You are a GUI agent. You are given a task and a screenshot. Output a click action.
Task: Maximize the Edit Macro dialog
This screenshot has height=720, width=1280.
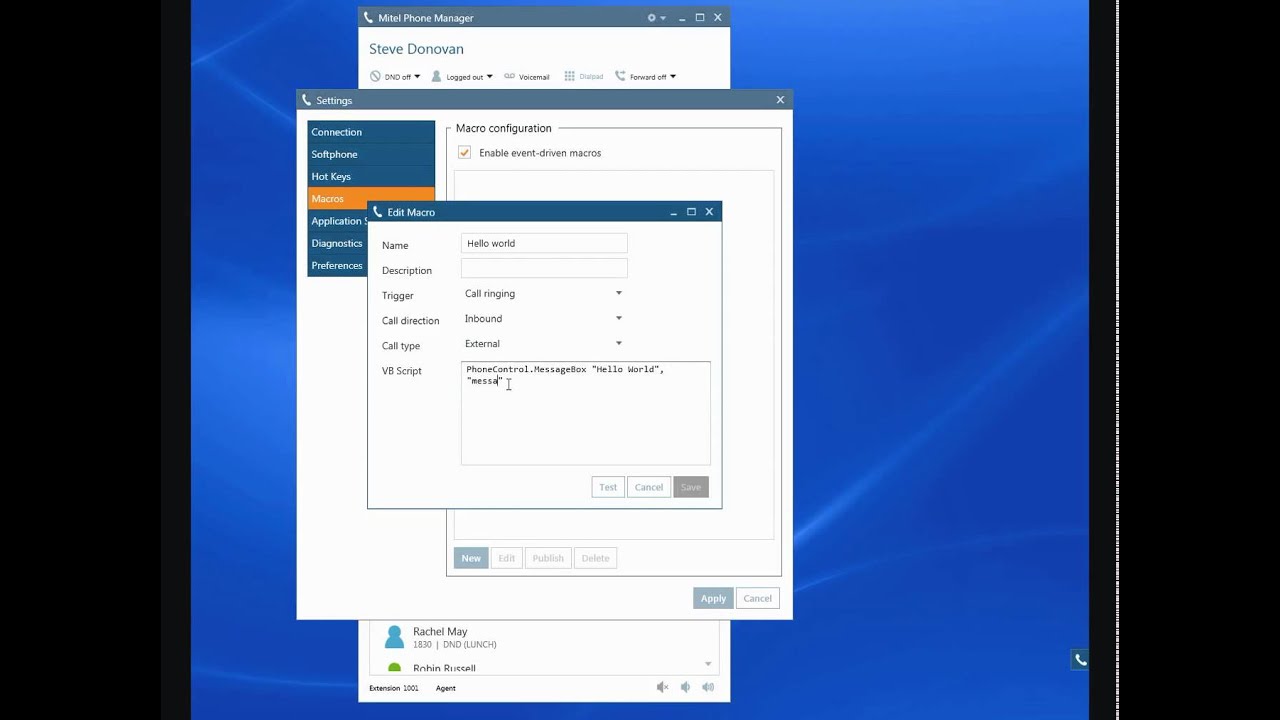[691, 212]
